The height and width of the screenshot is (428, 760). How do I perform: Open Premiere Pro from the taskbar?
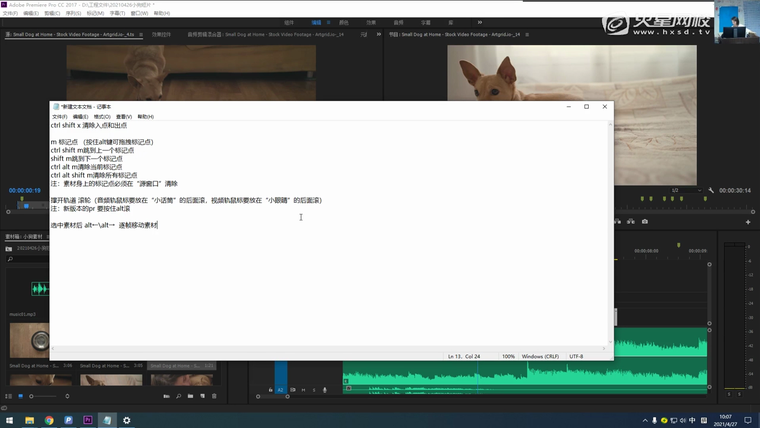click(88, 420)
